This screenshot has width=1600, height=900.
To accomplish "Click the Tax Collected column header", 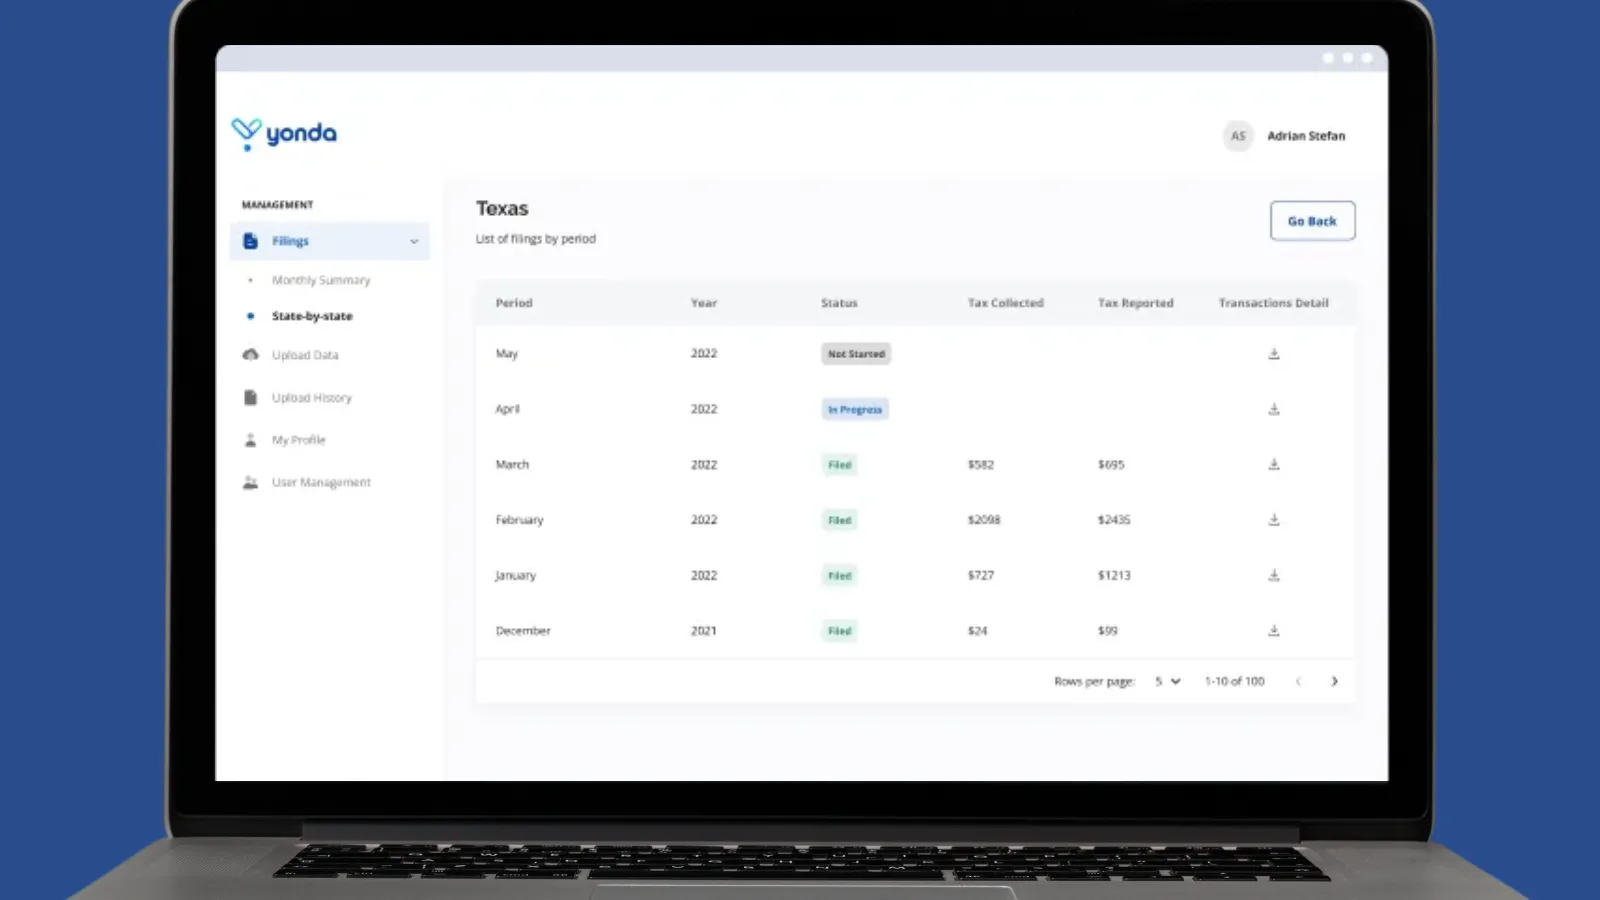I will tap(1005, 303).
